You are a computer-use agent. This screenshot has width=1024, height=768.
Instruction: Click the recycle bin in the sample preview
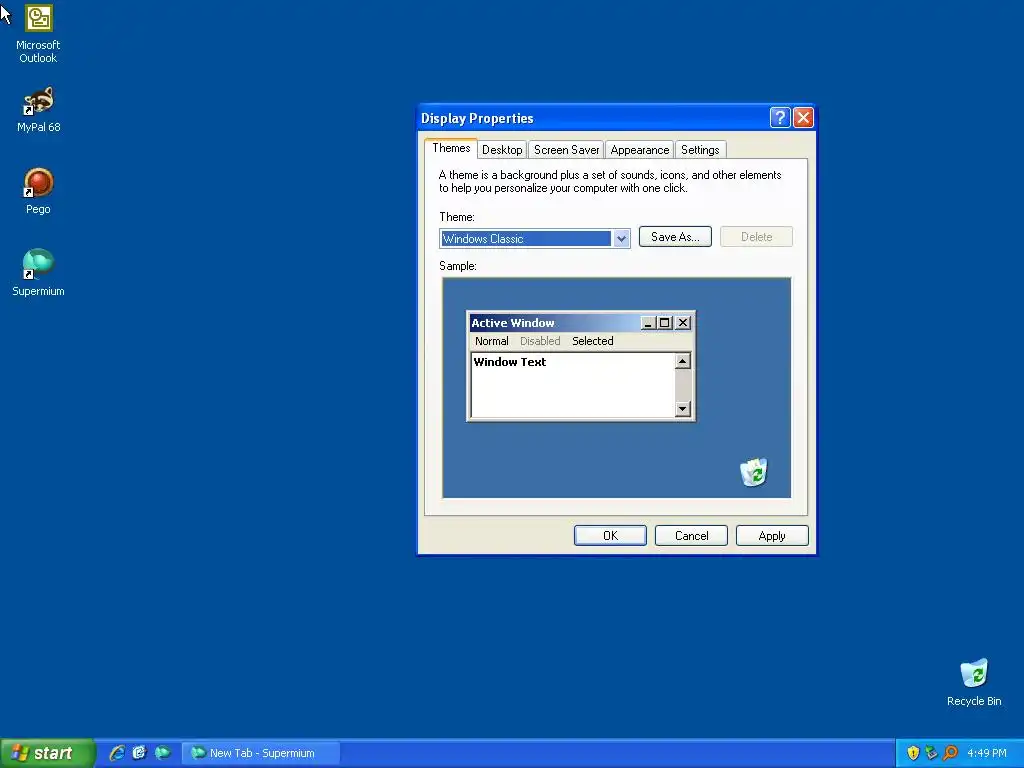coord(754,472)
